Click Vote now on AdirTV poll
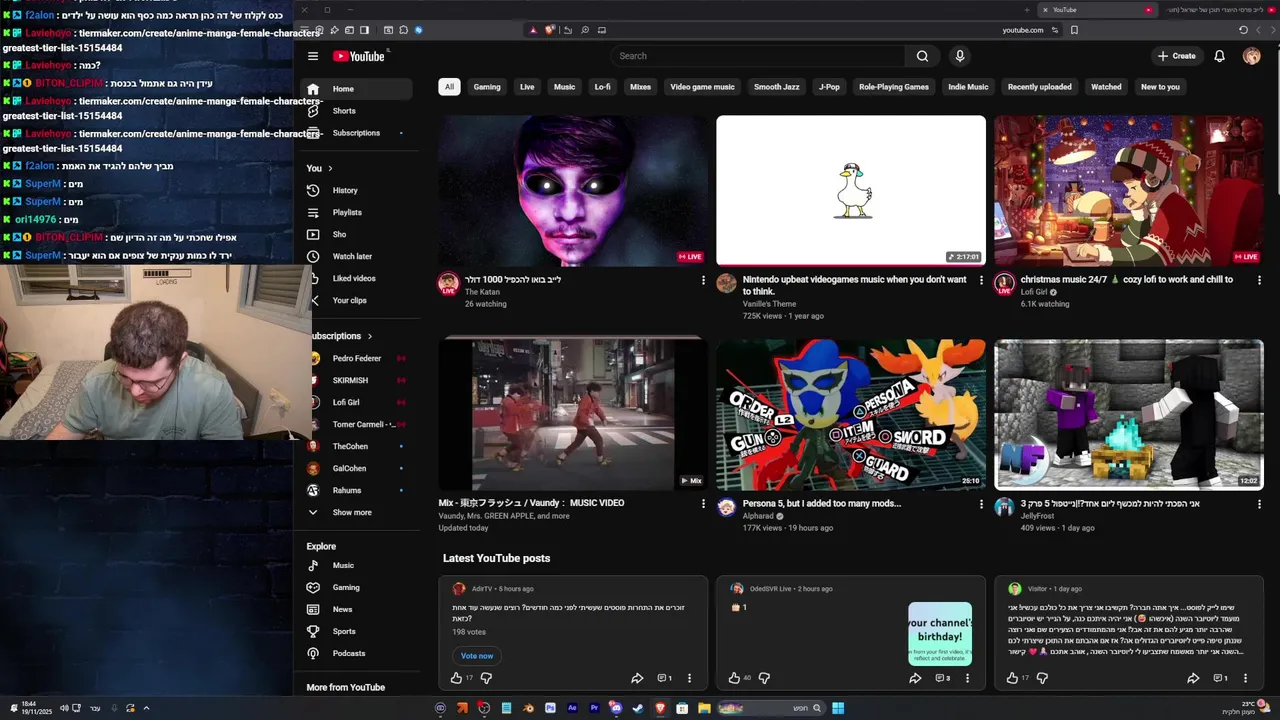1280x720 pixels. click(477, 656)
